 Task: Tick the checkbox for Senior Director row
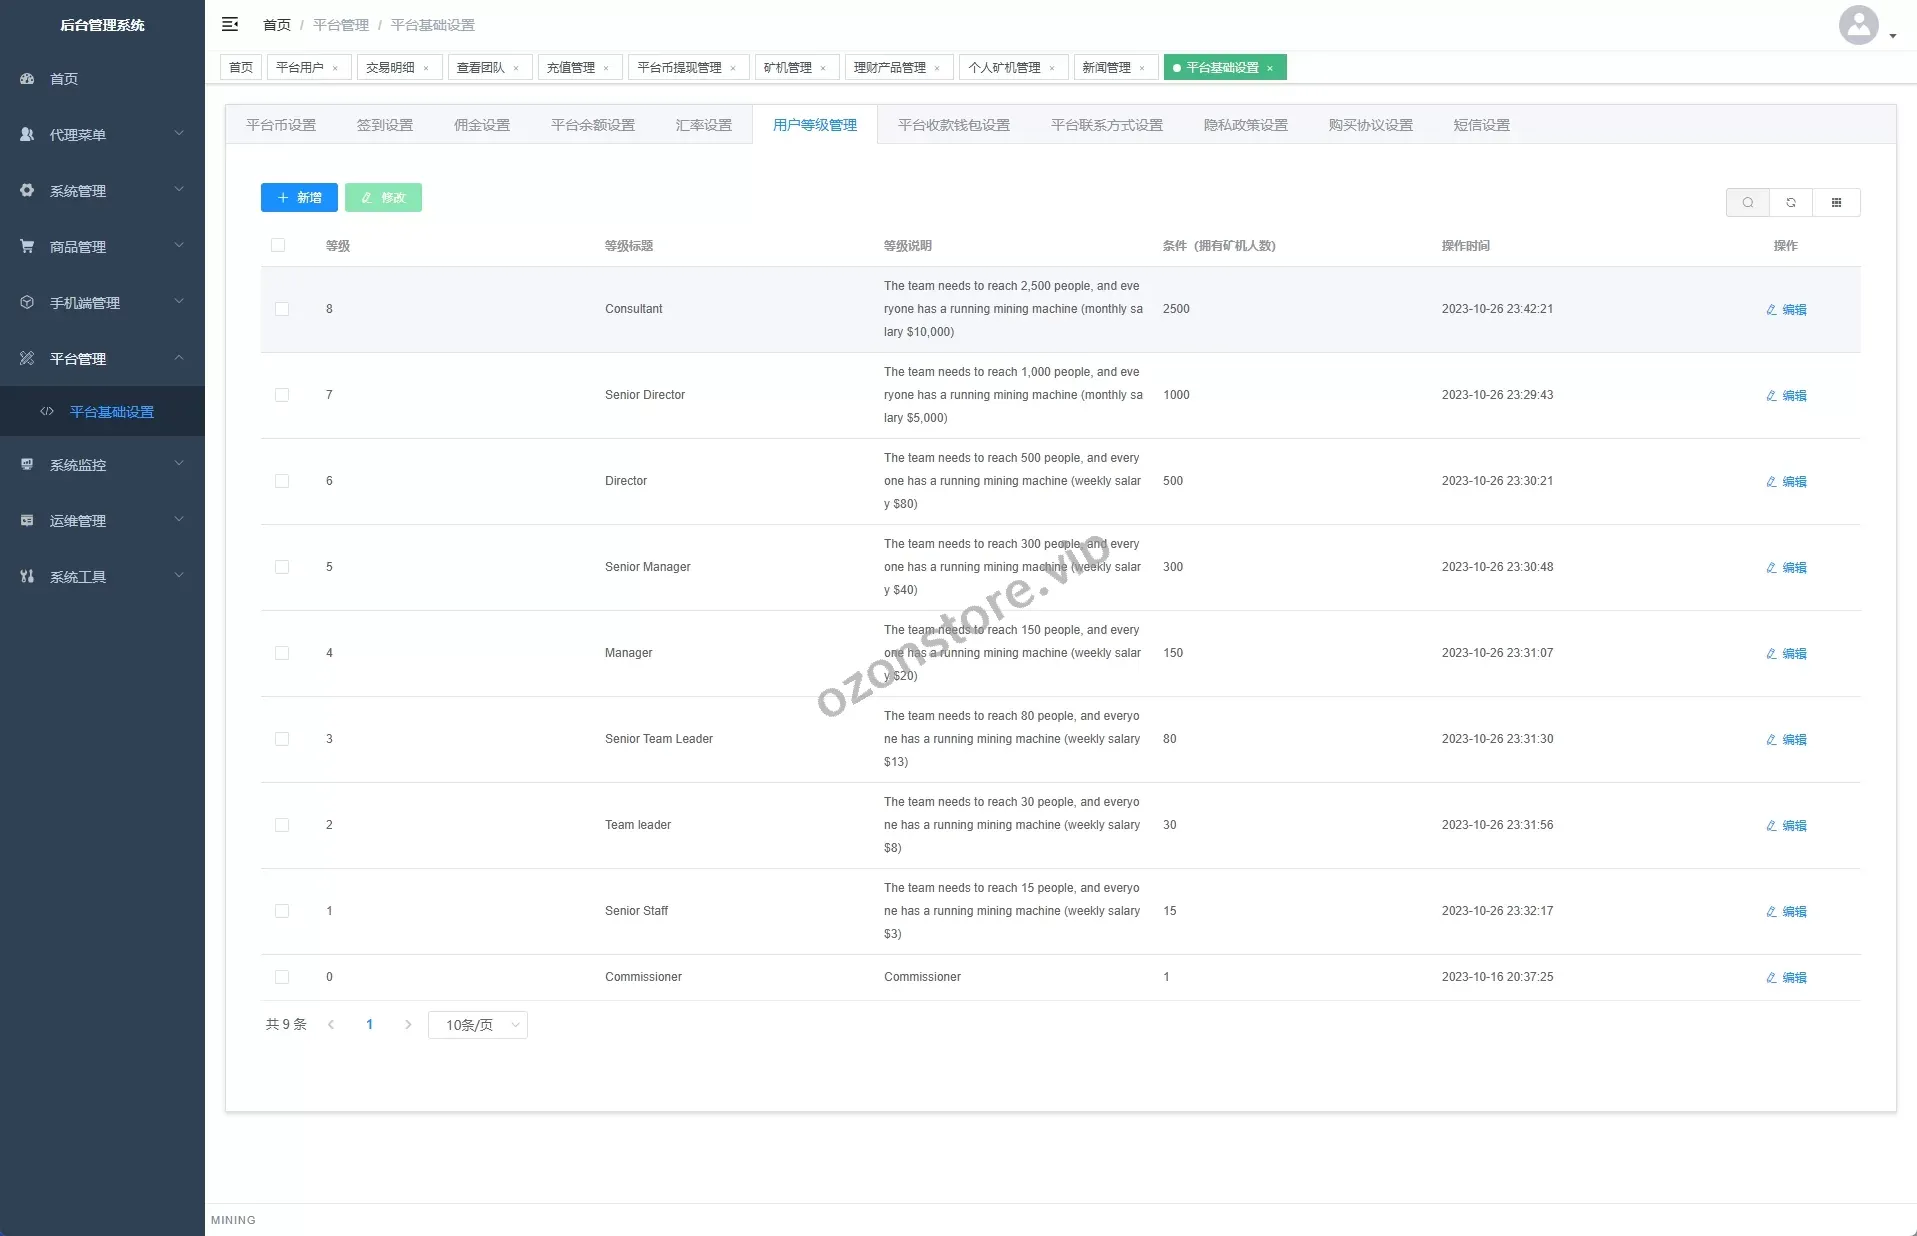click(x=282, y=395)
